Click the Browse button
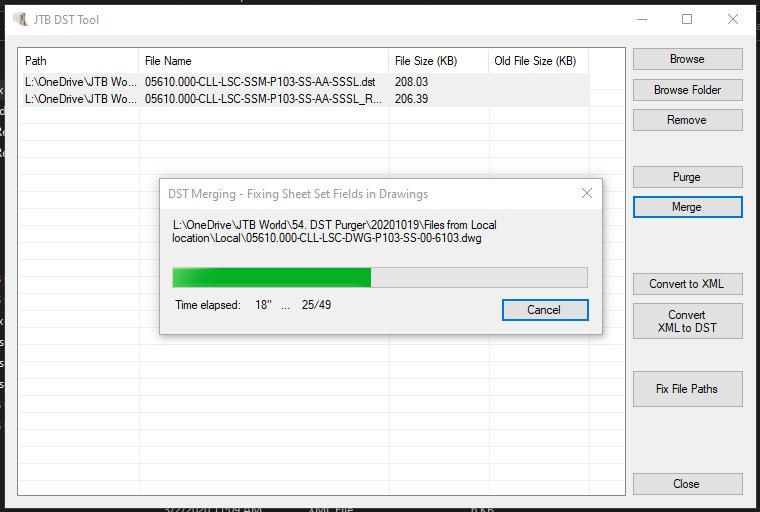 687,59
